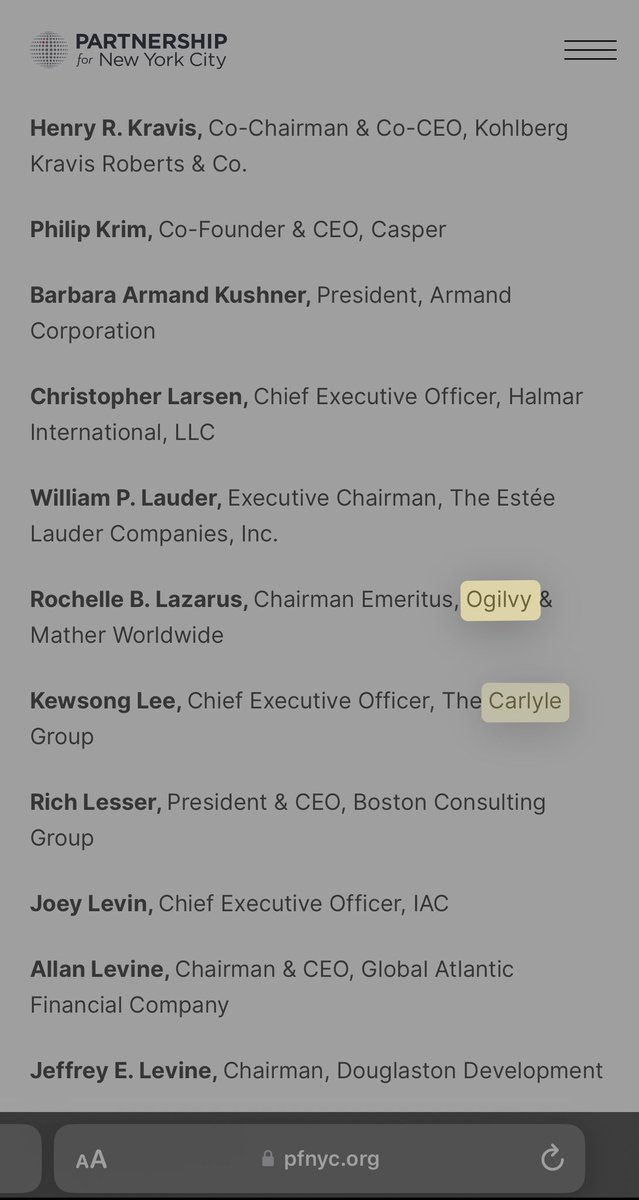Select the name Henry R. Kravis

coord(116,128)
